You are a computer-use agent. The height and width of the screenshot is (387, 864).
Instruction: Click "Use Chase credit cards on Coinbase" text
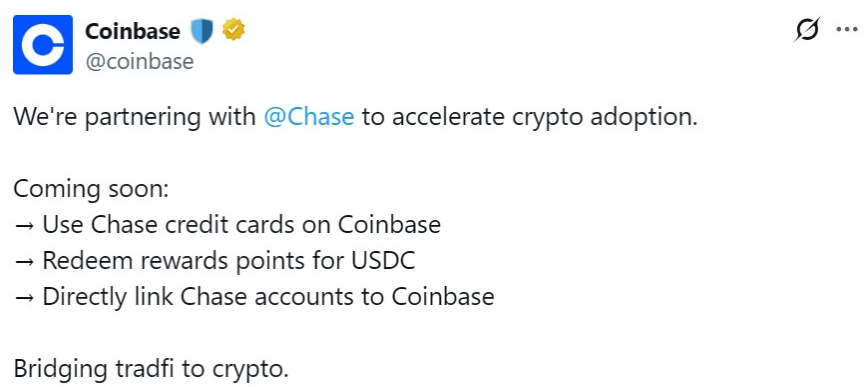[x=241, y=225]
